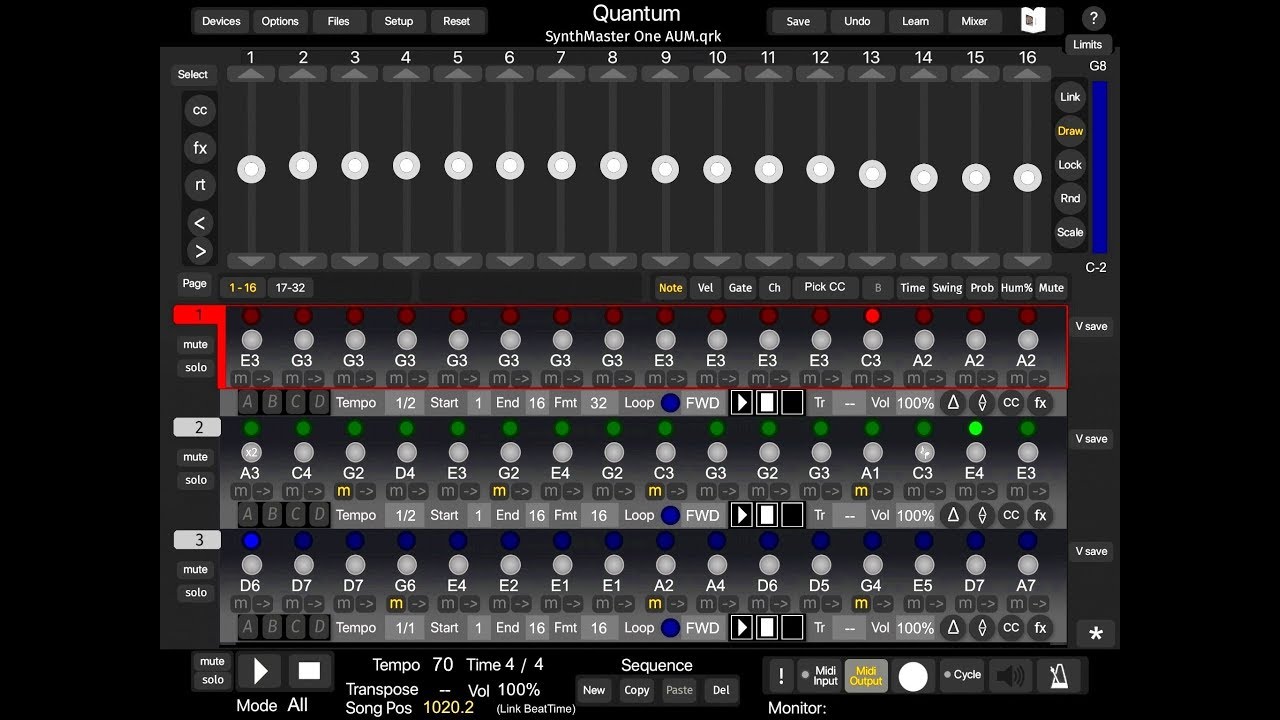The image size is (1280, 720).
Task: Raise step 1 with the up arrow above its slider
Action: pos(251,74)
